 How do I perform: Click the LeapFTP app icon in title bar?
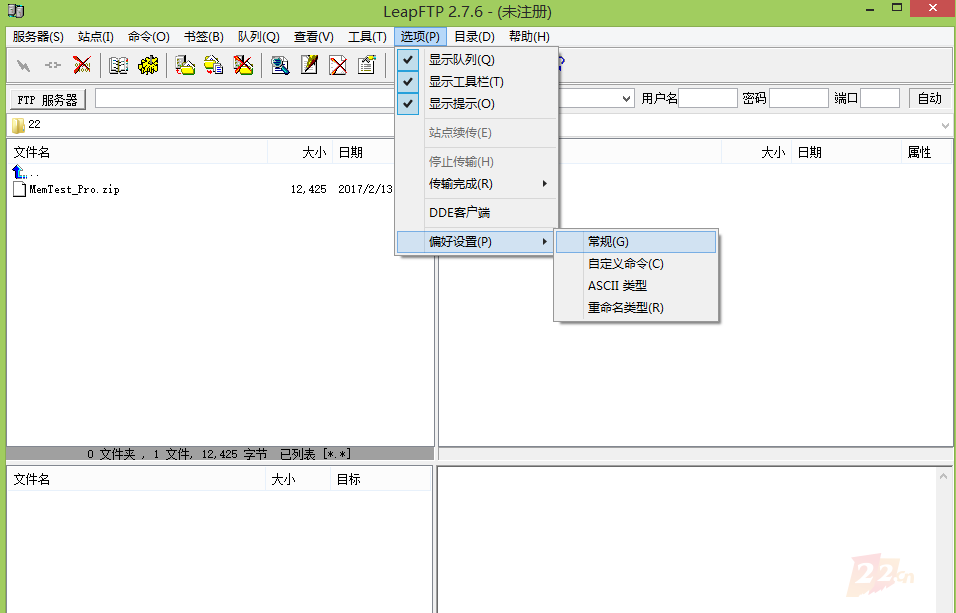click(x=16, y=11)
